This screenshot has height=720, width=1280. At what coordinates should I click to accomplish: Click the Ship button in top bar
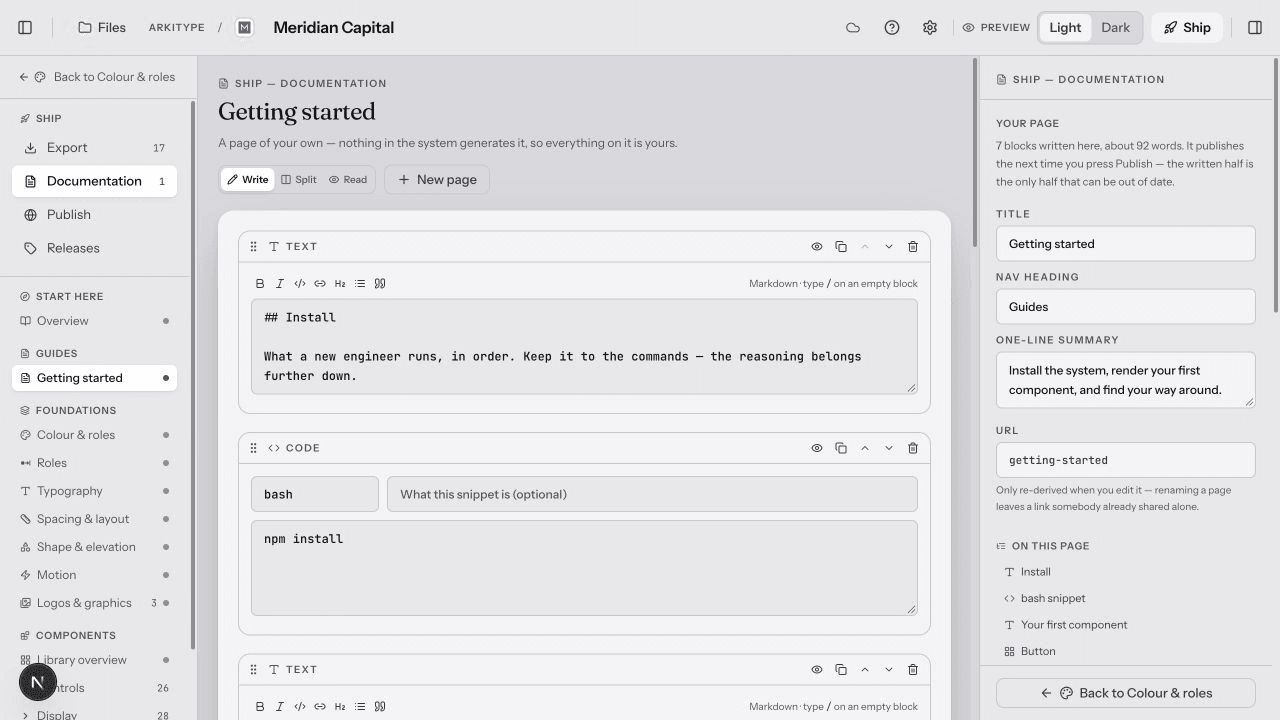click(x=1187, y=28)
